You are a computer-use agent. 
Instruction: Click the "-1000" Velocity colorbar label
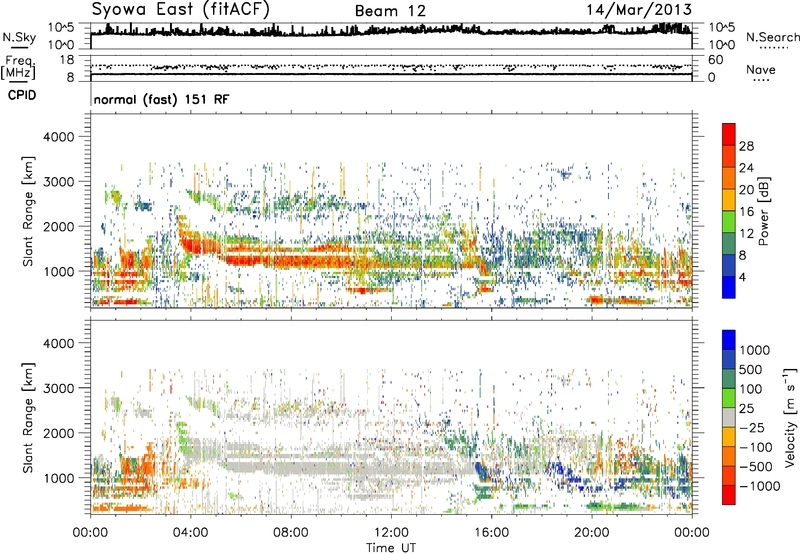click(x=760, y=486)
